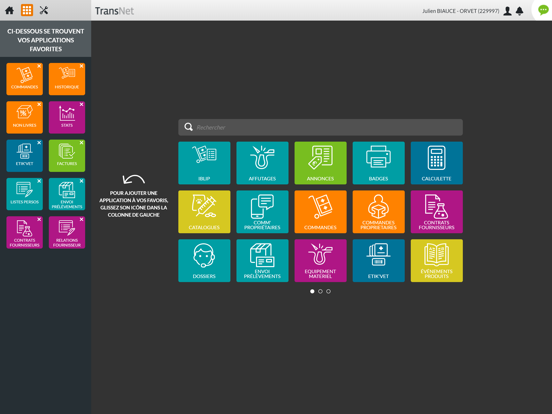Remove Relations Fournisseur favorite with its X

[x=81, y=219]
